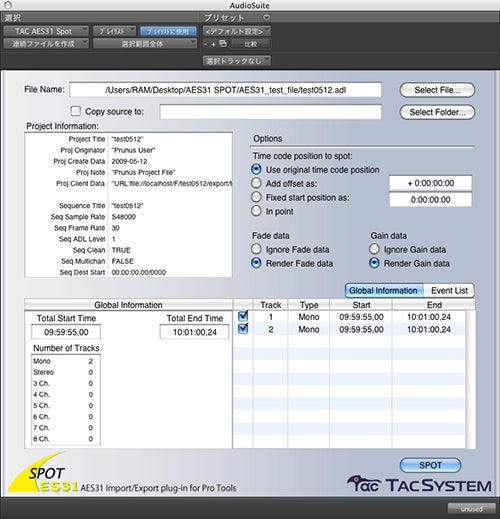Click the Type column header
The height and width of the screenshot is (519, 500).
tap(309, 305)
